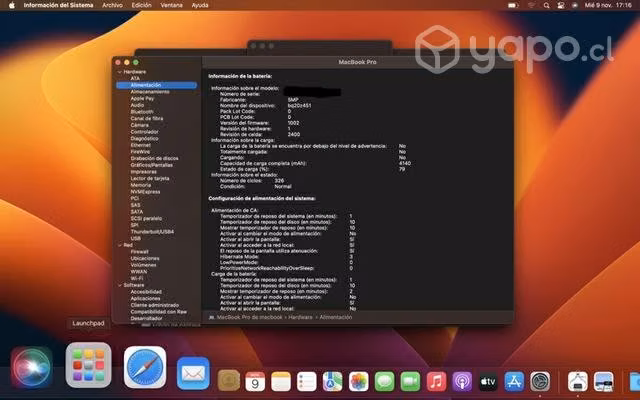
Task: Select Almacenamiento in the sidebar
Action: point(150,92)
